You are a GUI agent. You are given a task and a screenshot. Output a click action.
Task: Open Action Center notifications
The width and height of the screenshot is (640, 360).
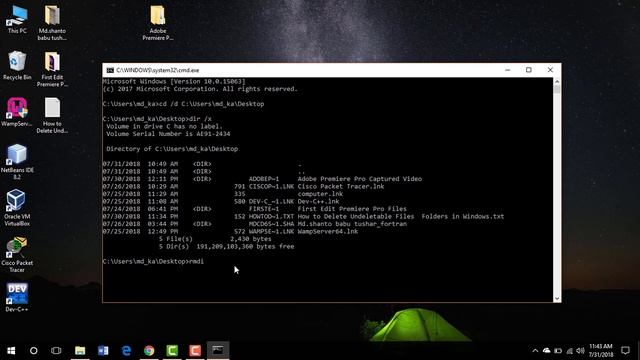(625, 351)
